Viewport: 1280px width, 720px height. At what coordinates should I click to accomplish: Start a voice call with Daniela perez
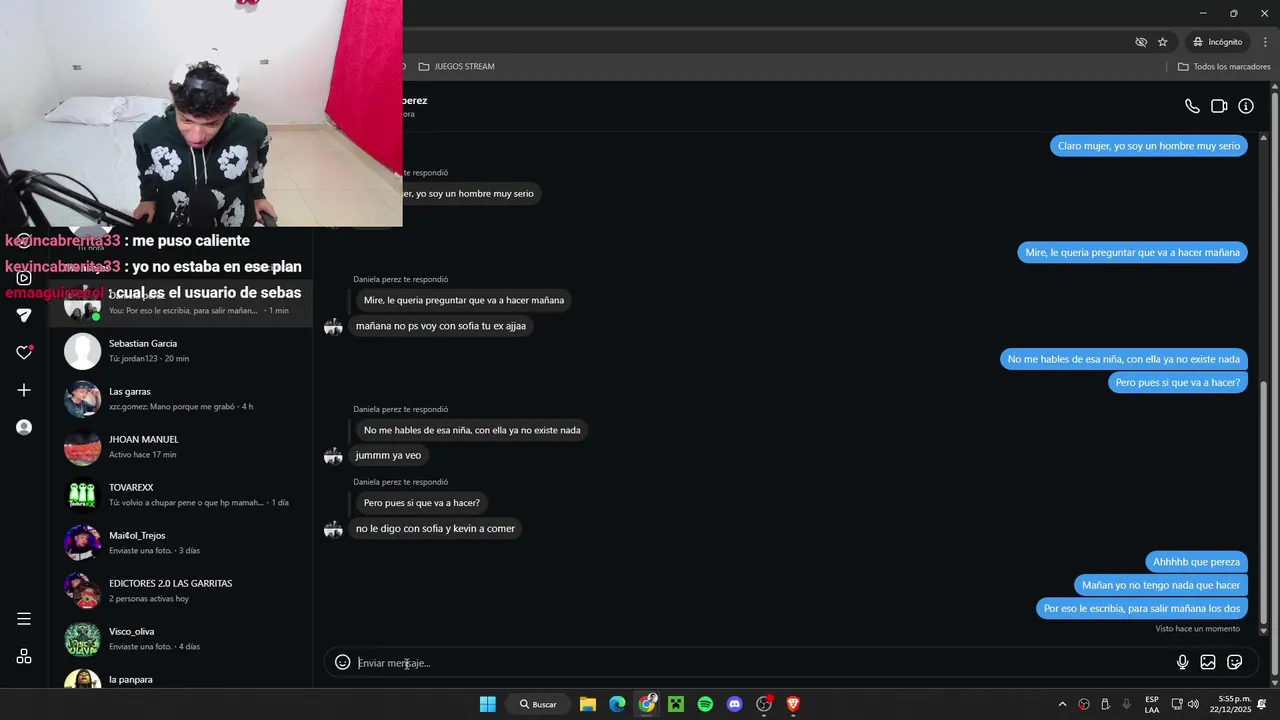(x=1192, y=106)
